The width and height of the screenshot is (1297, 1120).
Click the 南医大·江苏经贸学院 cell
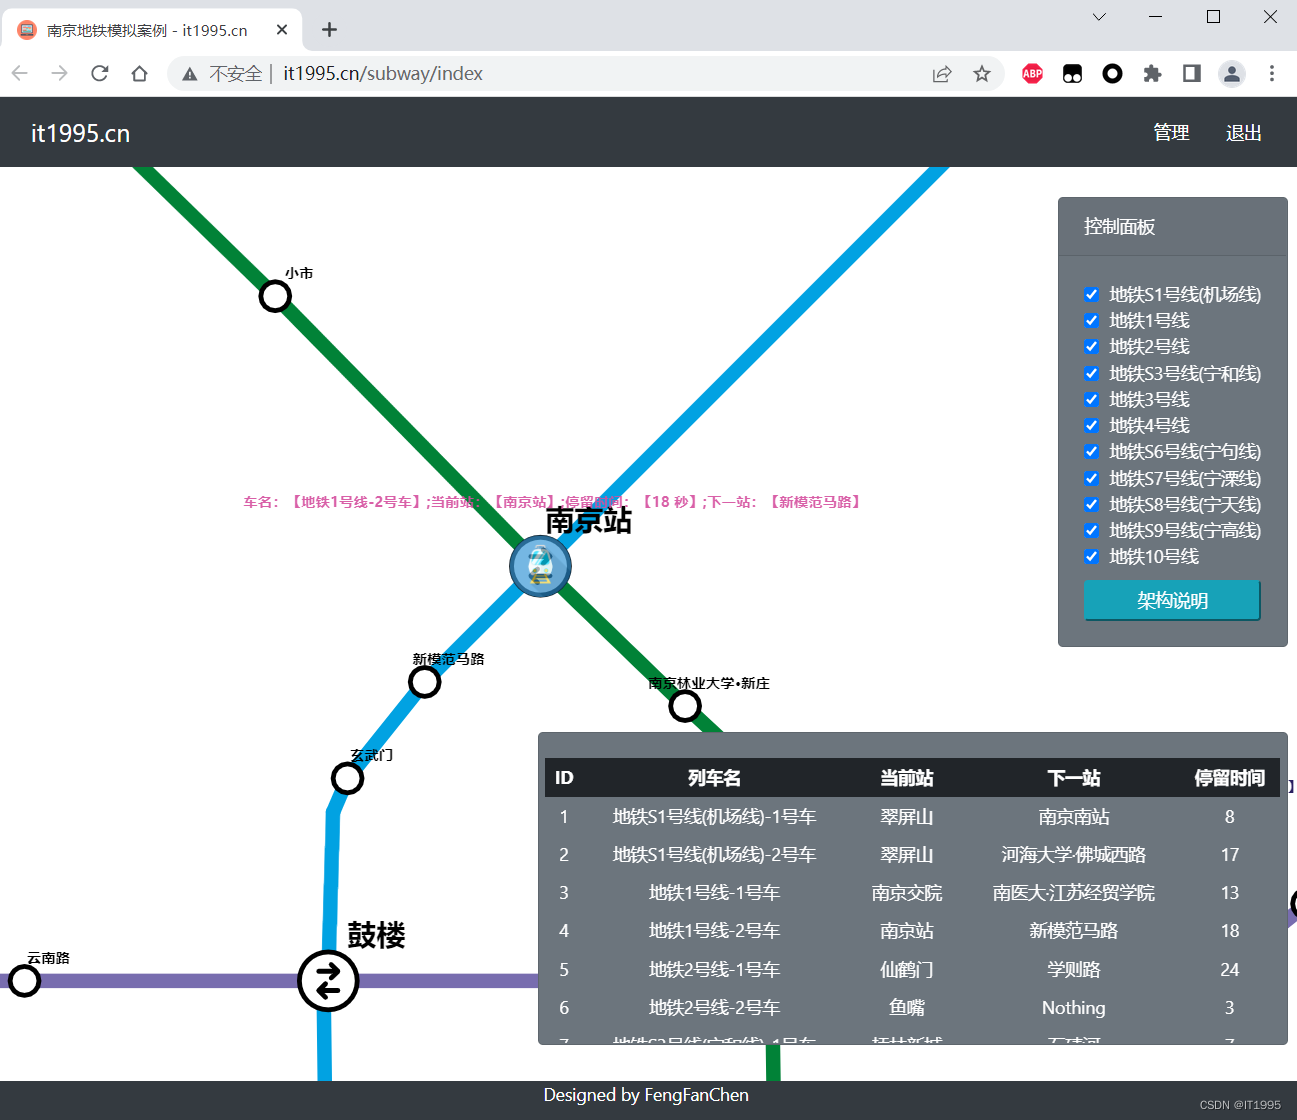click(x=1074, y=893)
